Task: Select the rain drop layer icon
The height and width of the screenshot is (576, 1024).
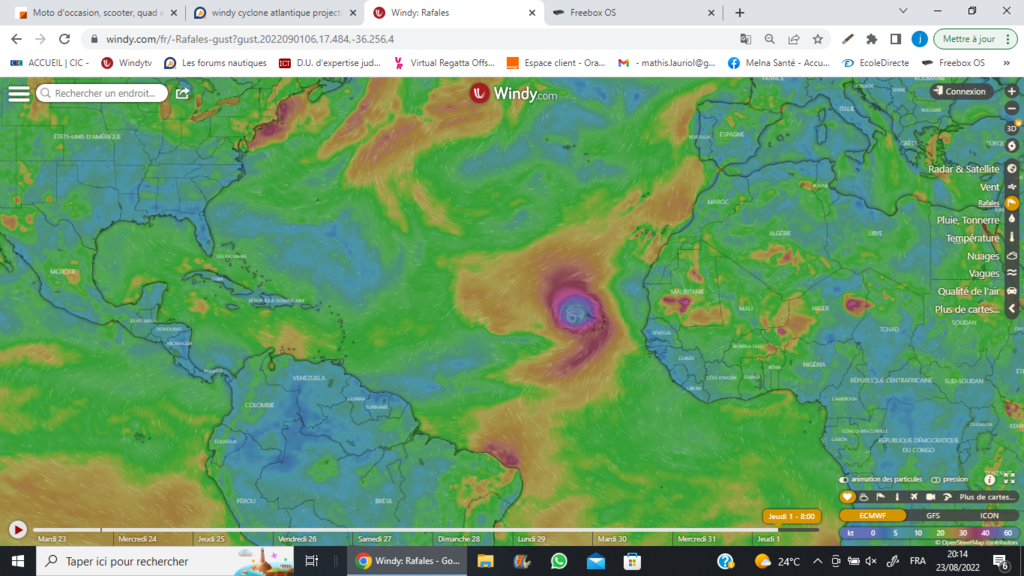Action: coord(1012,219)
